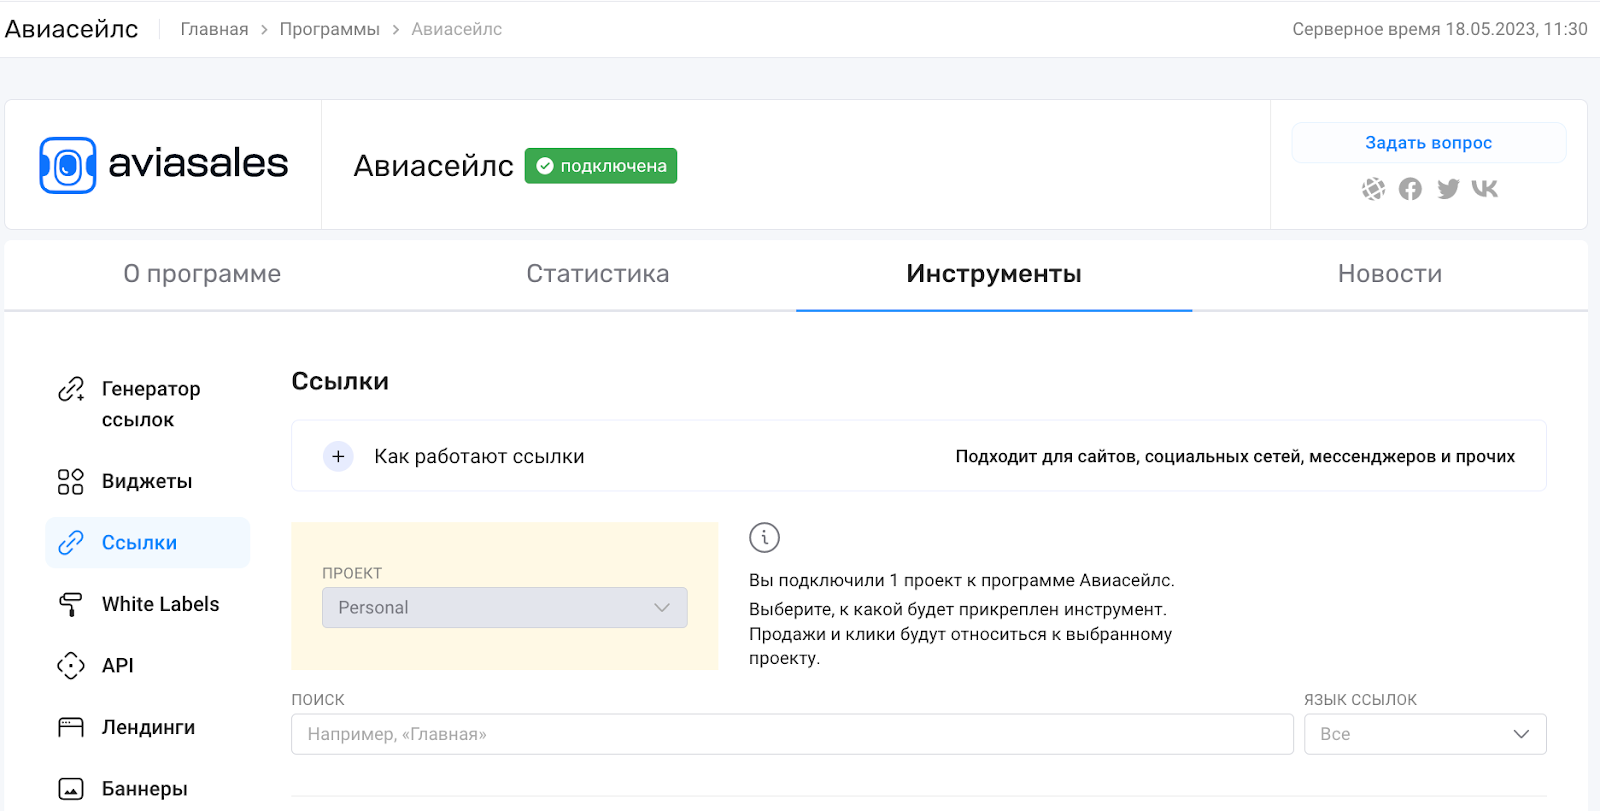Image resolution: width=1600 pixels, height=811 pixels.
Task: Open Виджеты in the sidebar
Action: coord(148,482)
